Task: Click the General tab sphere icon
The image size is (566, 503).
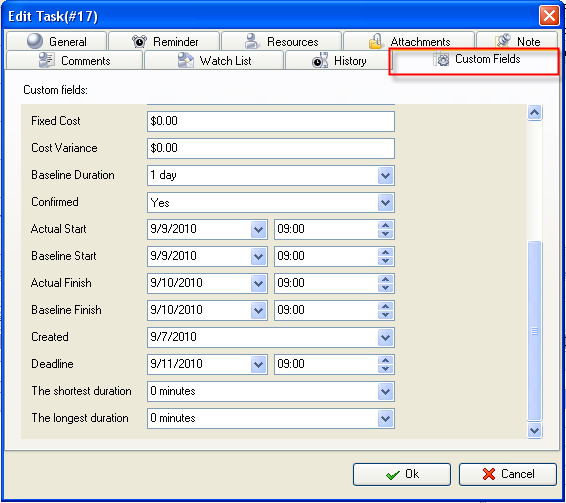Action: point(35,41)
